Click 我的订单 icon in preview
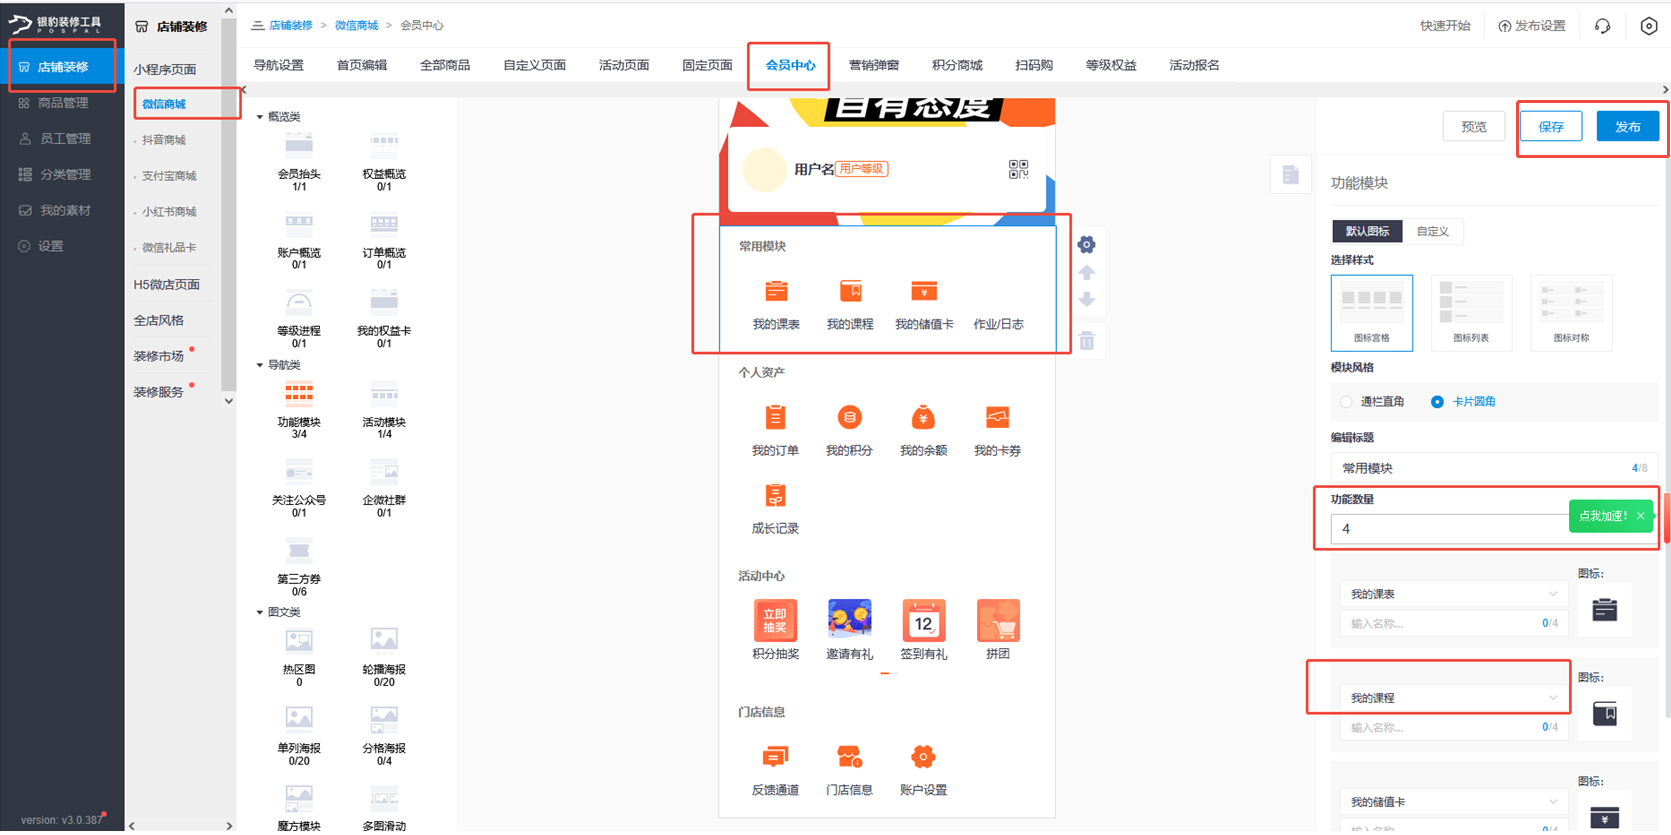This screenshot has height=835, width=1671. 775,418
